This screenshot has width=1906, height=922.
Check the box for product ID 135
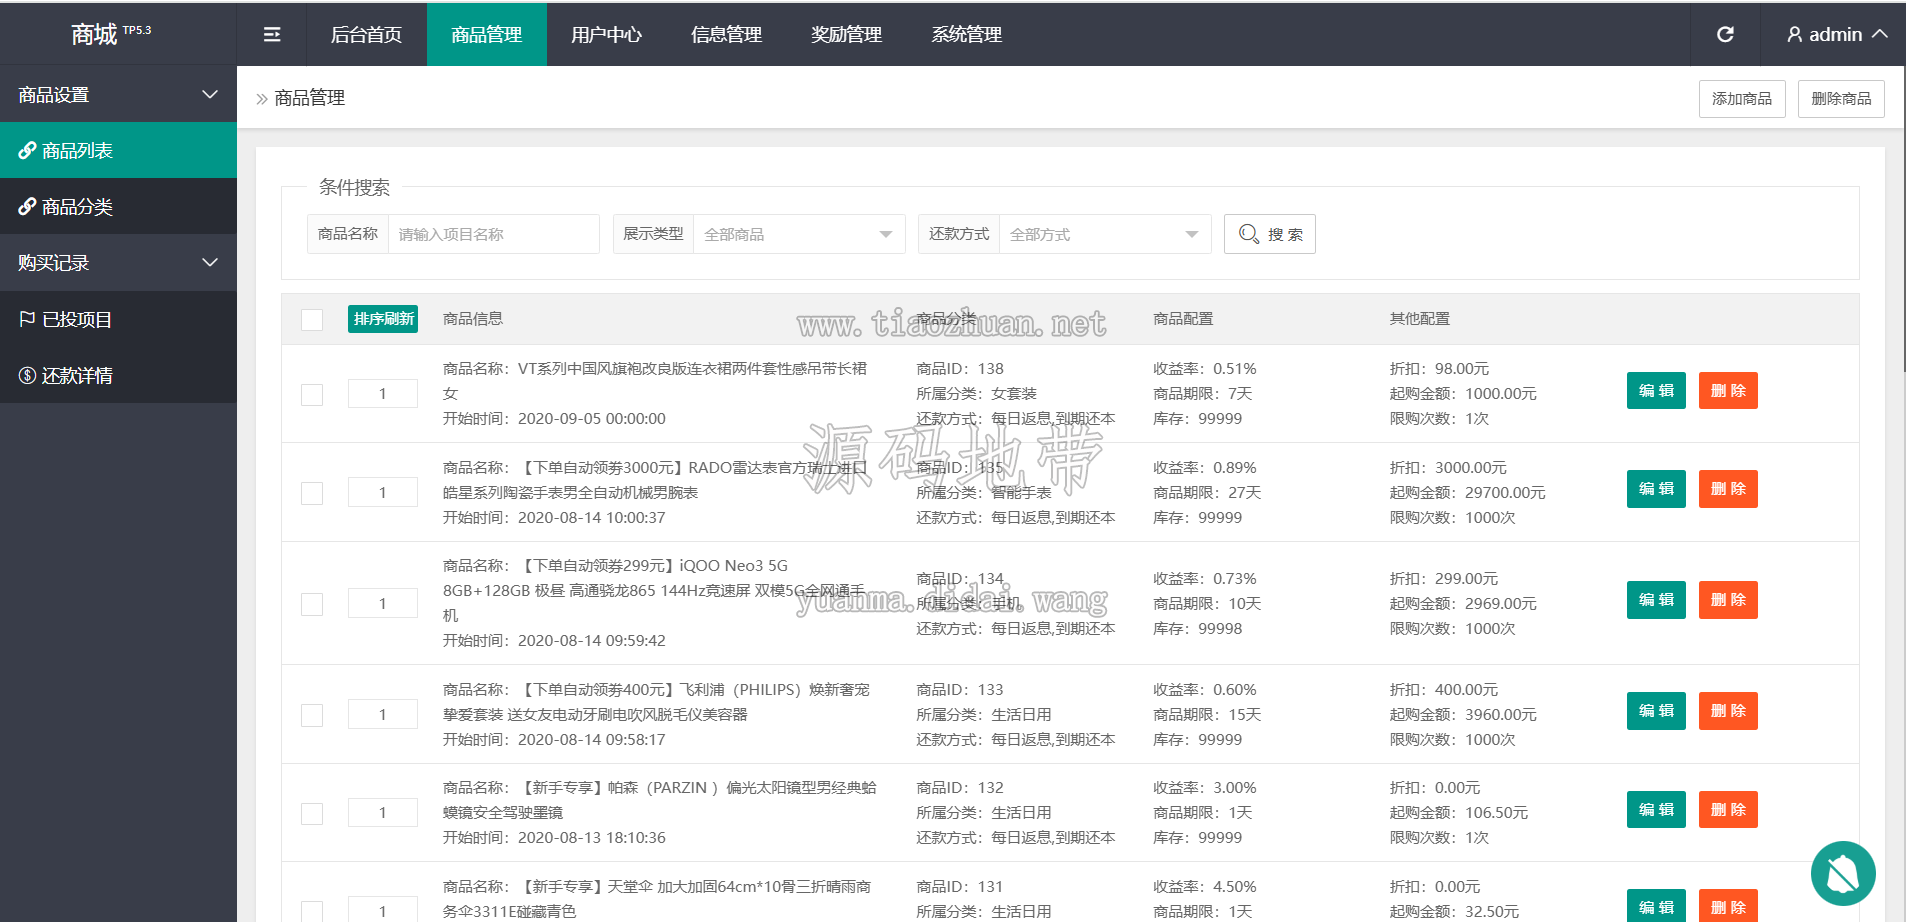tap(312, 493)
